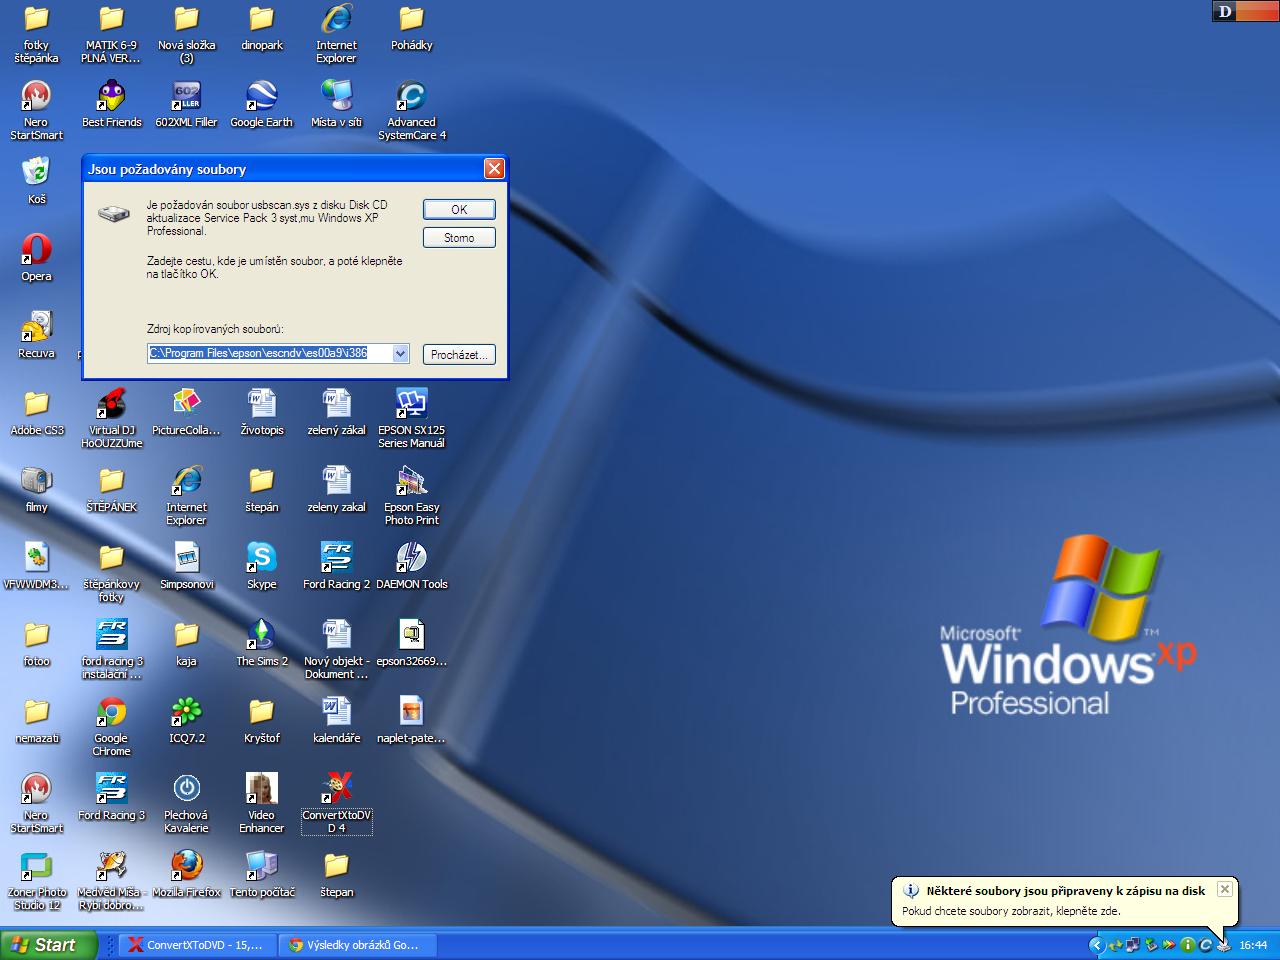
Task: Select the MATIK 6-9 PLNÁ VER folder
Action: [112, 33]
